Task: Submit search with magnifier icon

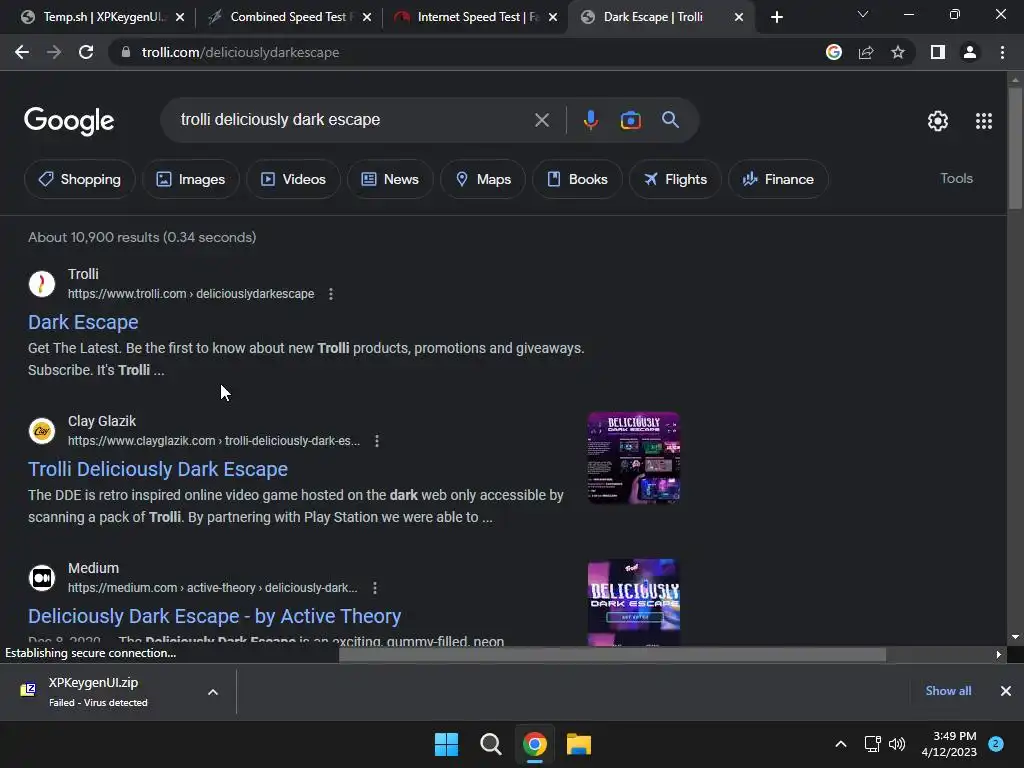Action: pyautogui.click(x=670, y=120)
